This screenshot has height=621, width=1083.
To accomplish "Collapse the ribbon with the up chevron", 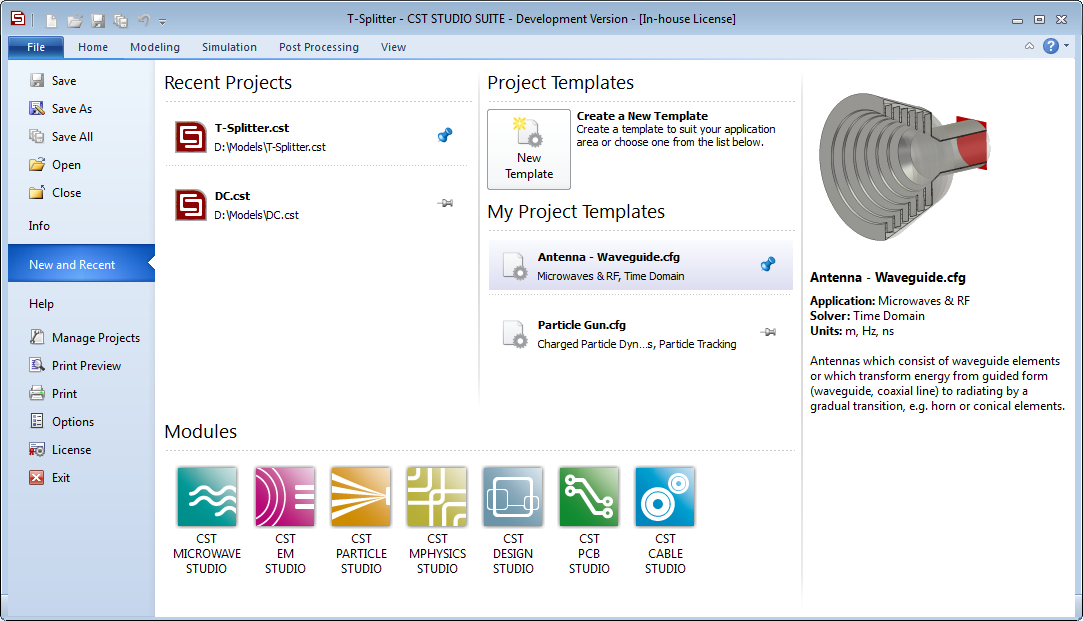I will (x=1029, y=46).
